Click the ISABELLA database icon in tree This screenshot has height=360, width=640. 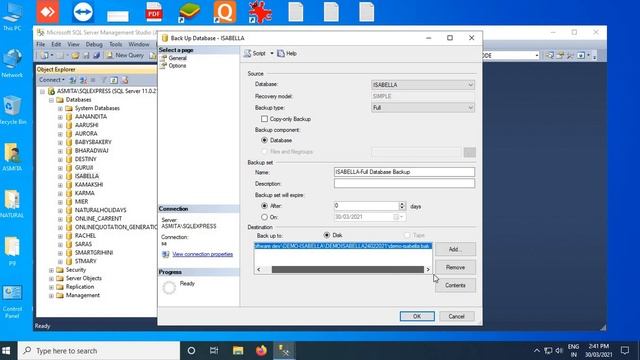coord(69,176)
